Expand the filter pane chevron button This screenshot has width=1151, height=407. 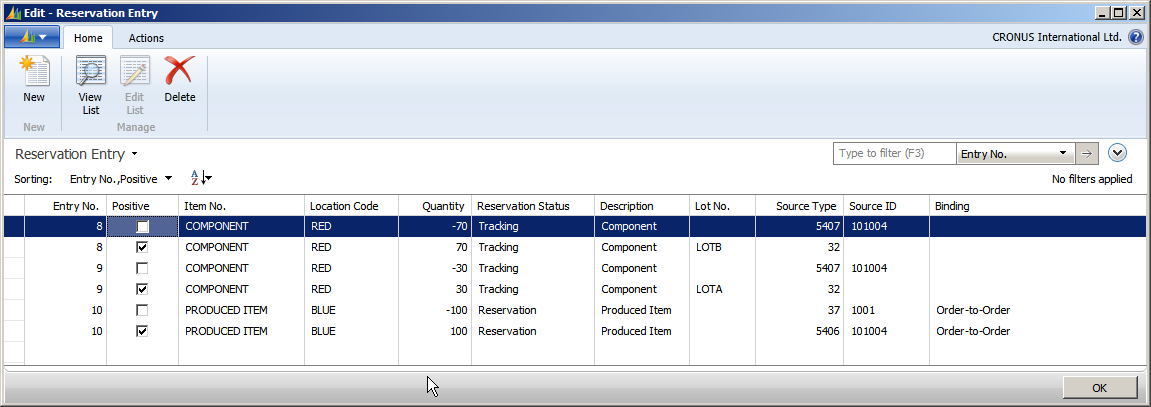[1118, 154]
